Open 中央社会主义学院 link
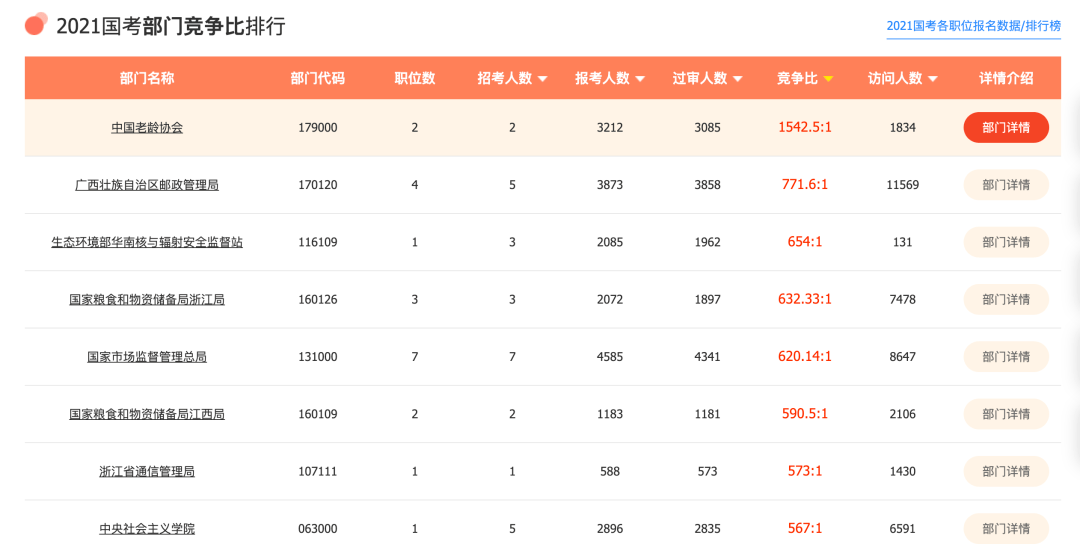1080x556 pixels. tap(147, 529)
